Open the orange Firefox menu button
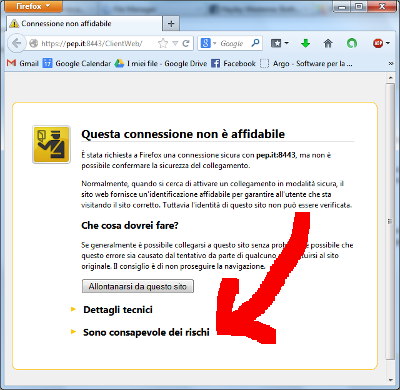 [33, 6]
